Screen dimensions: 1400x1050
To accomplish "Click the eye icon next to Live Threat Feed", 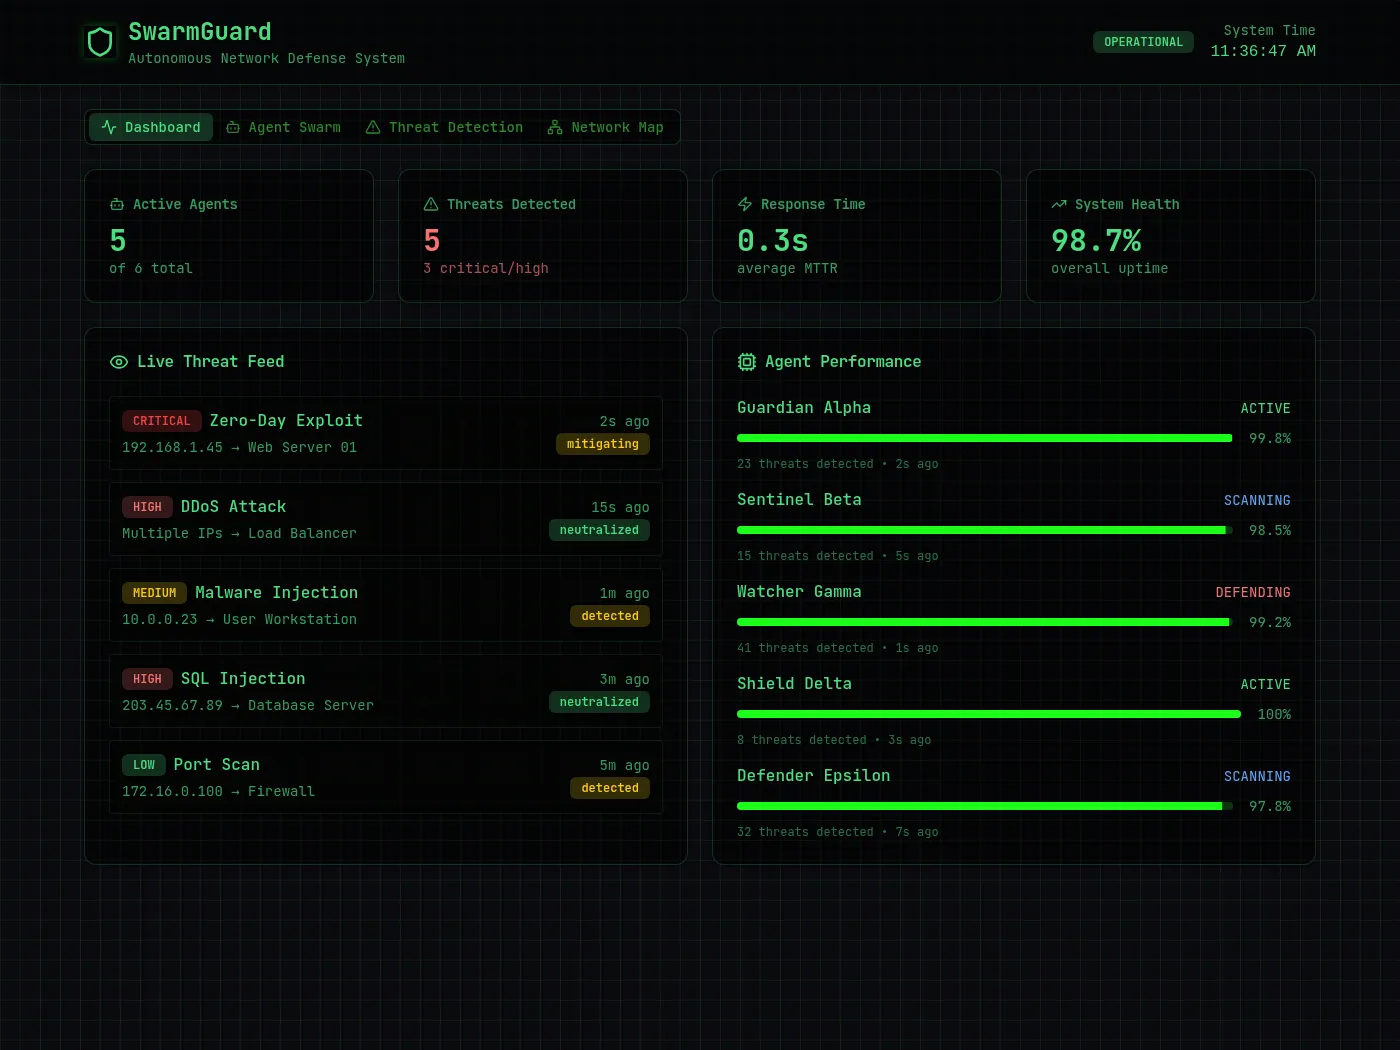I will pos(119,362).
